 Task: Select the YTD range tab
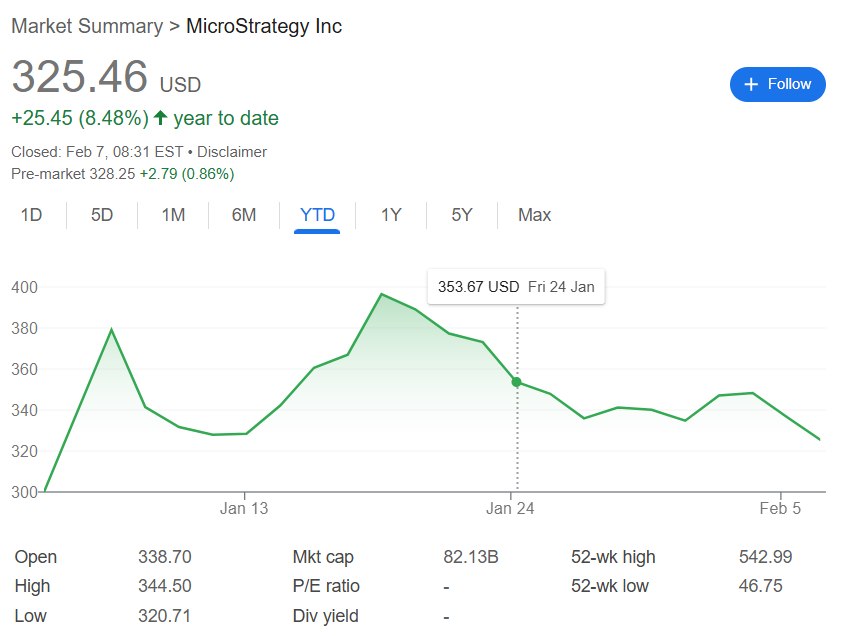(317, 215)
